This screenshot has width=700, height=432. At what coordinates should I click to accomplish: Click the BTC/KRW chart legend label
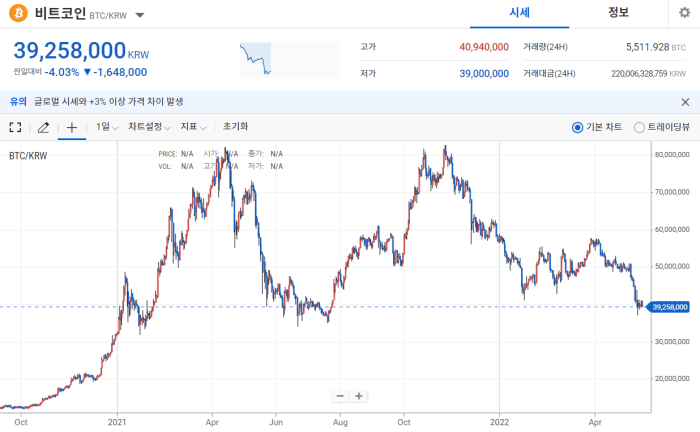[x=28, y=156]
